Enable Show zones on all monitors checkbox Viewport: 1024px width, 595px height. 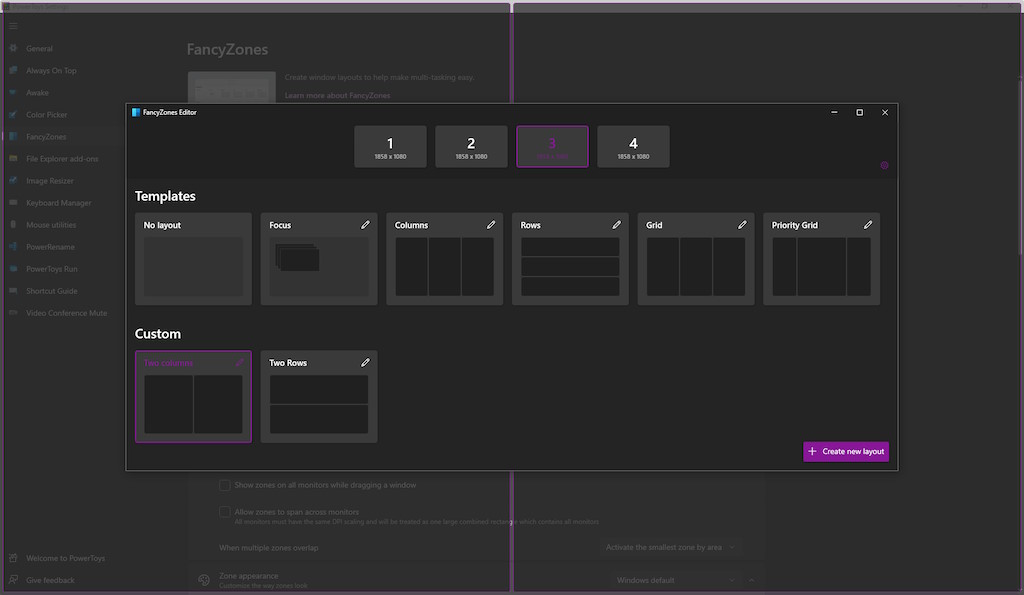[225, 485]
